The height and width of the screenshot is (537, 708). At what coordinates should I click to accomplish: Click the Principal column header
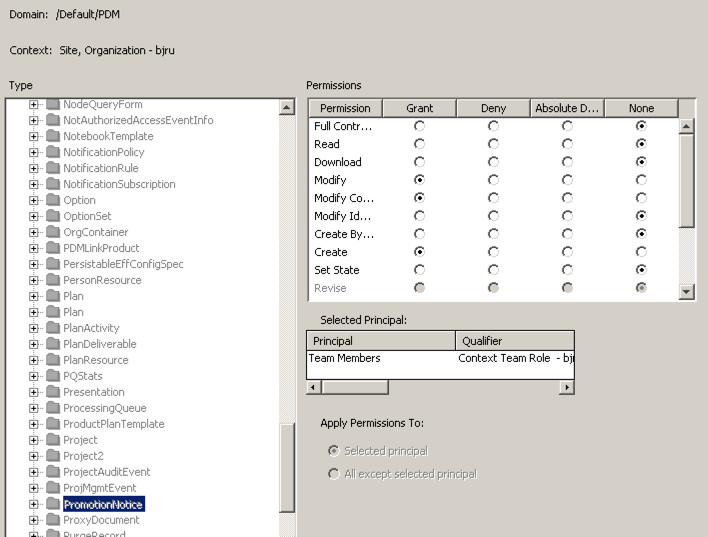pyautogui.click(x=381, y=341)
